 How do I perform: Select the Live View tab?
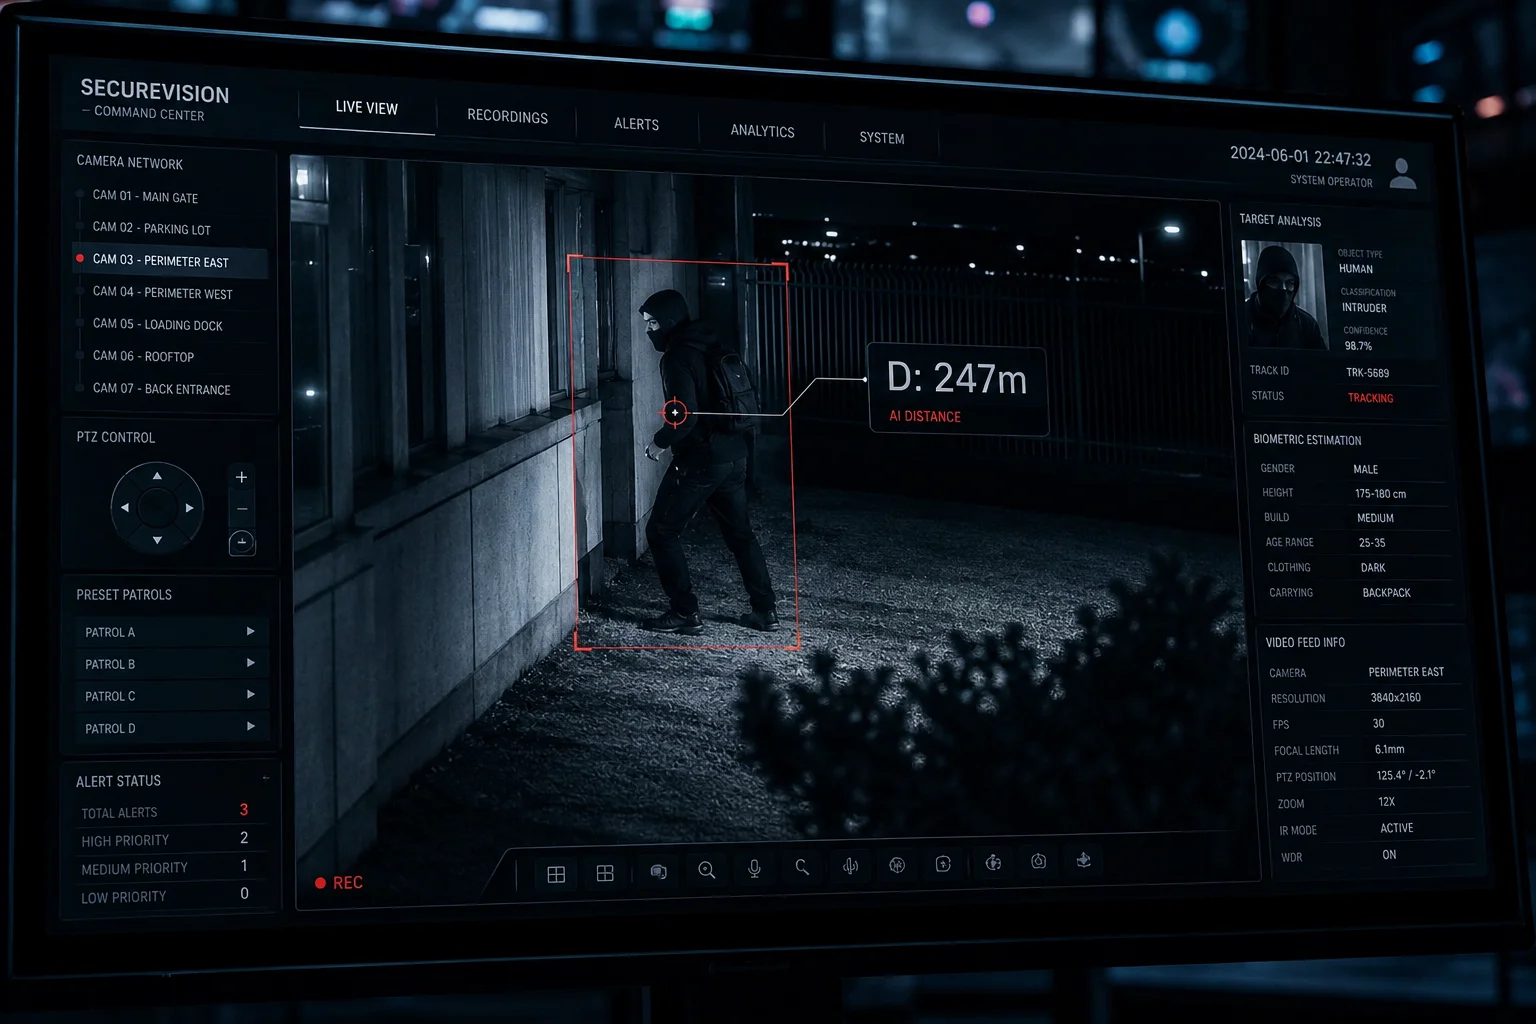point(366,107)
